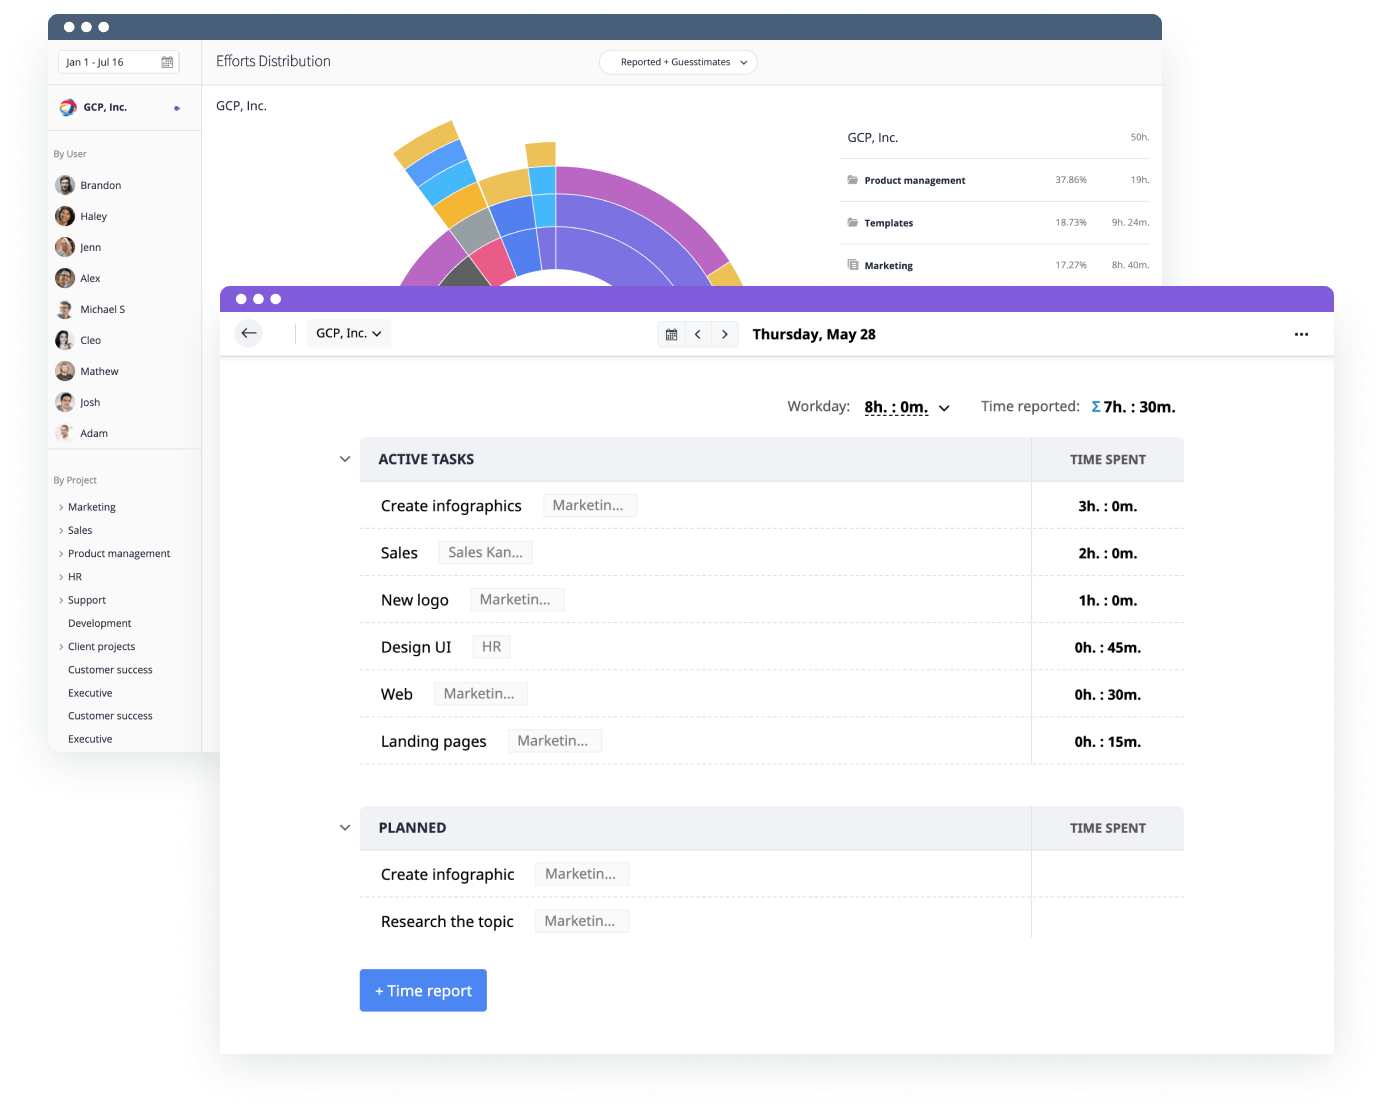Click the folder icon next to Product management
This screenshot has width=1382, height=1110.
point(852,180)
